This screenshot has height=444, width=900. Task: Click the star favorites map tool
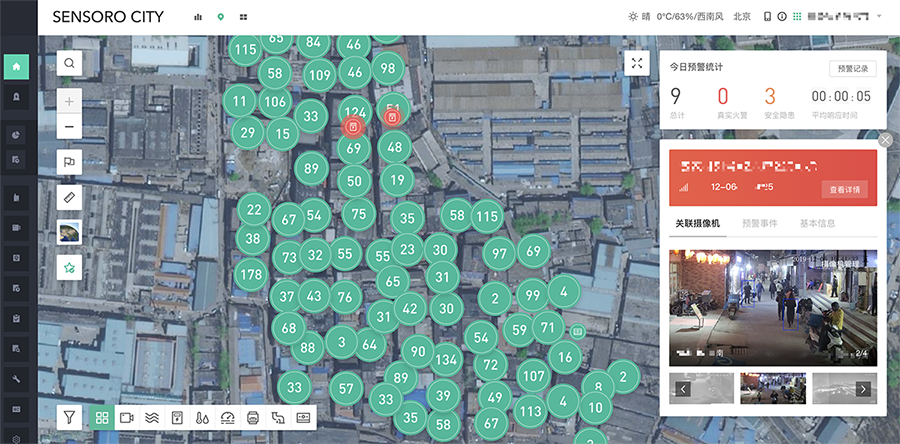69,267
